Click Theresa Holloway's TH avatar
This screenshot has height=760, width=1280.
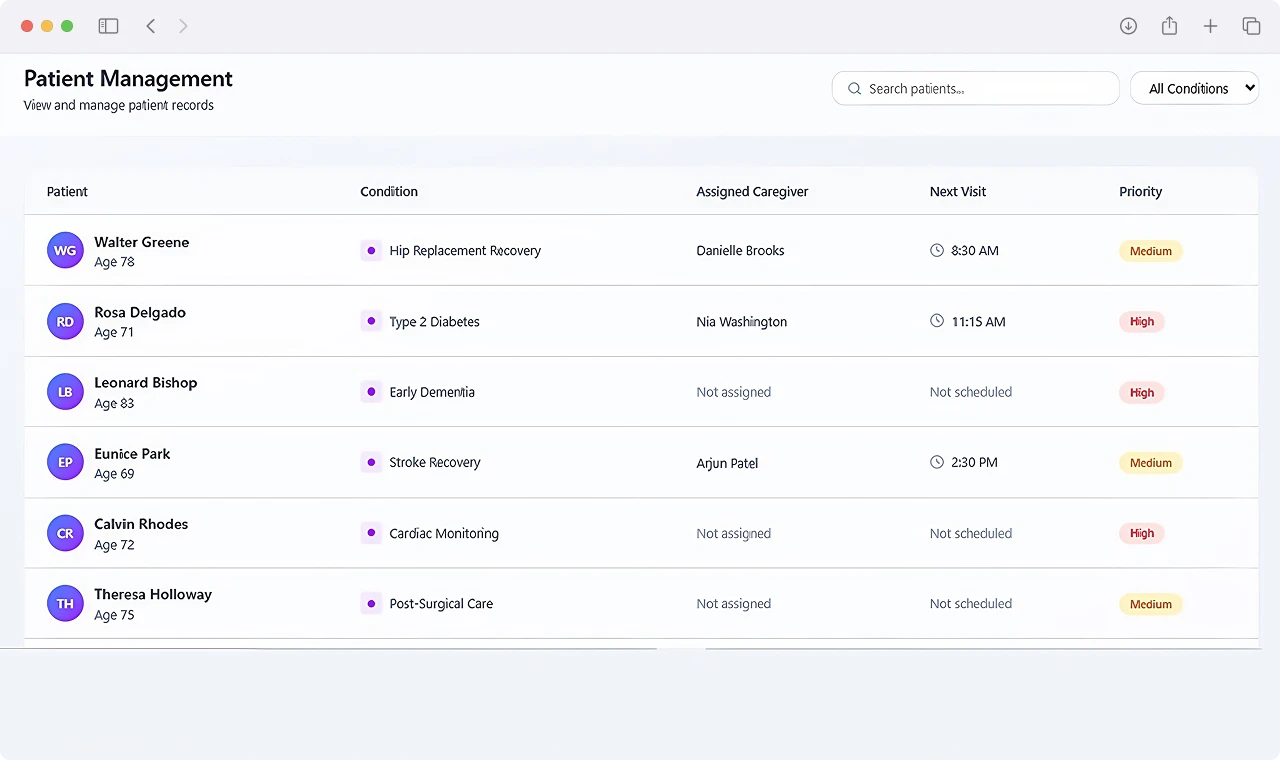65,603
